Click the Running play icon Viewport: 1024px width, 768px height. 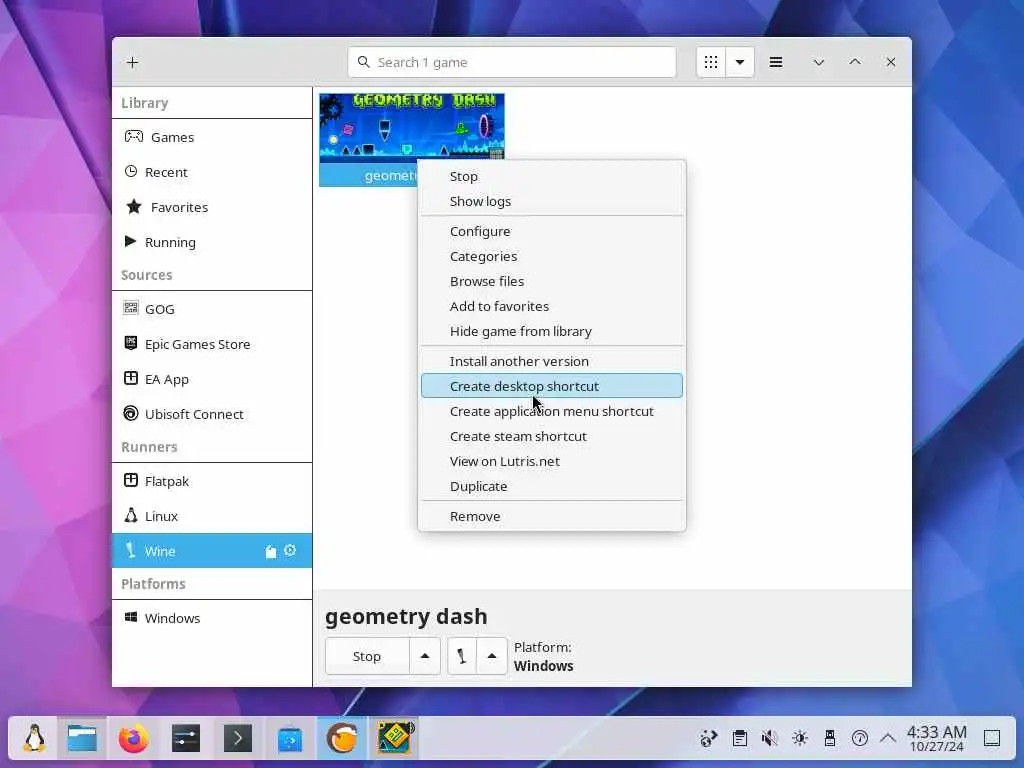tap(131, 242)
